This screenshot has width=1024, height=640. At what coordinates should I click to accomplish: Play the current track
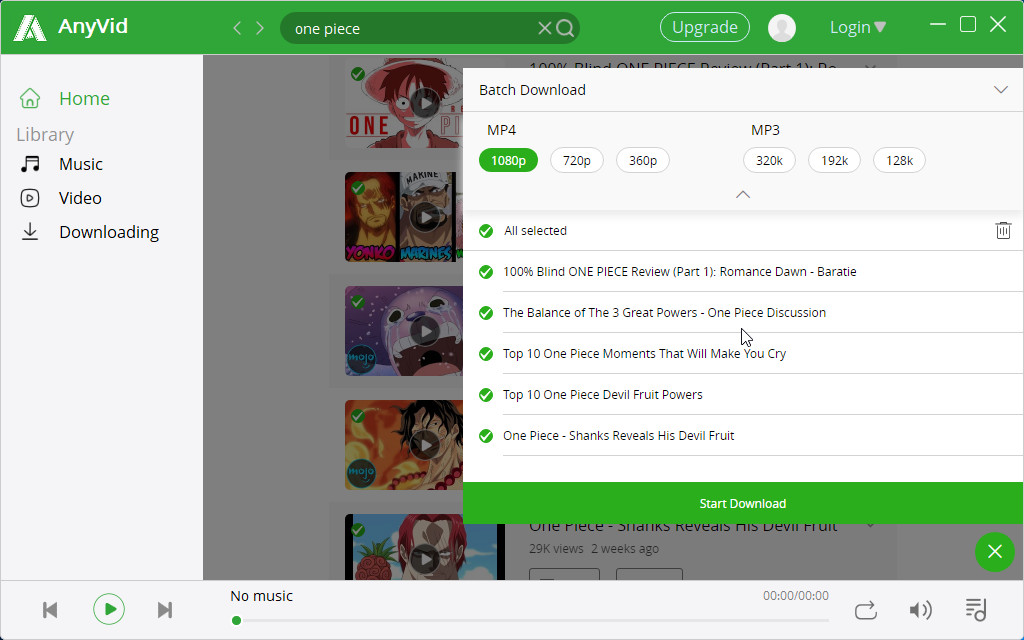coord(109,609)
